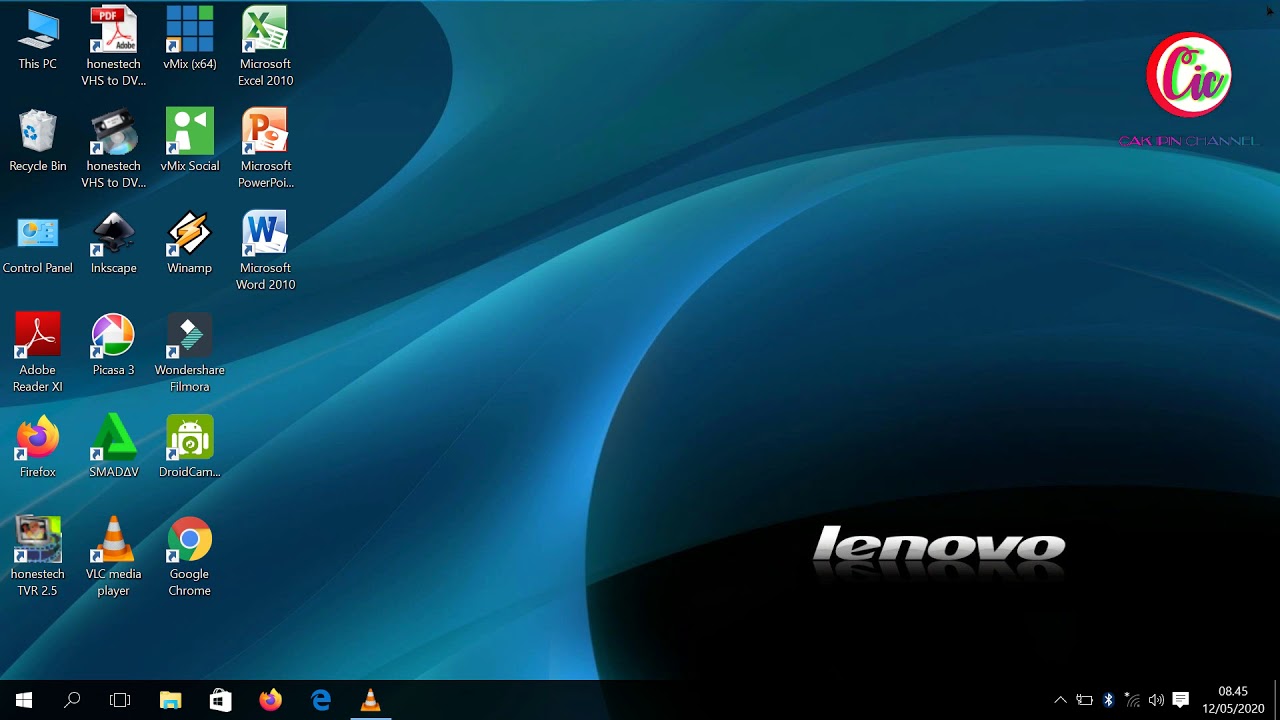The image size is (1280, 720).
Task: Select honestech VHS to DVD PDF shortcut
Action: point(114,46)
